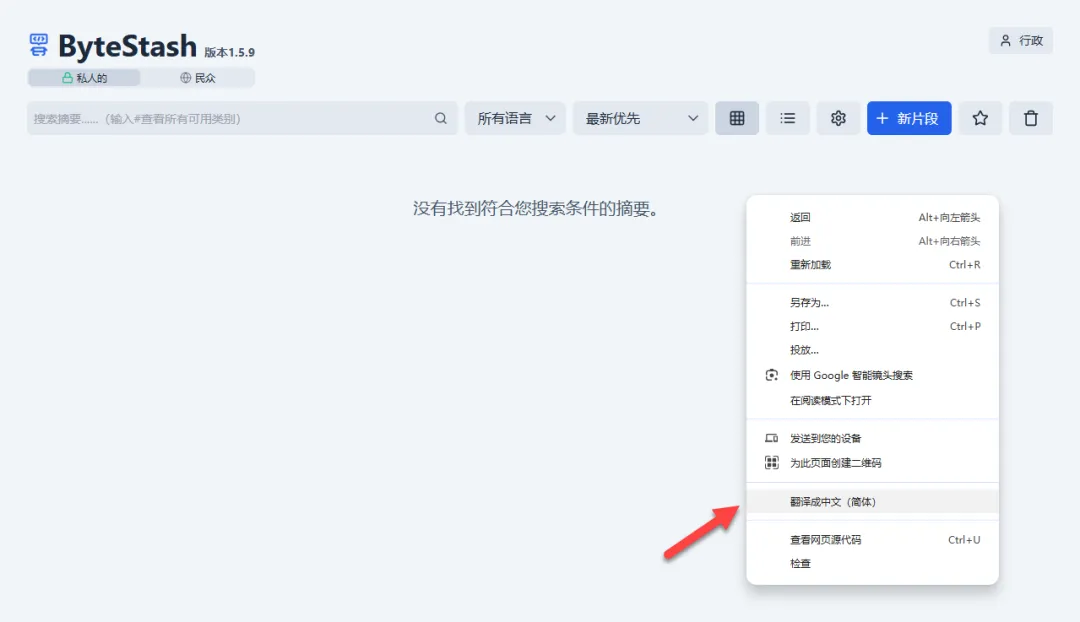Viewport: 1080px width, 622px height.
Task: Select 翻译成中文（简体） in context menu
Action: tap(832, 501)
